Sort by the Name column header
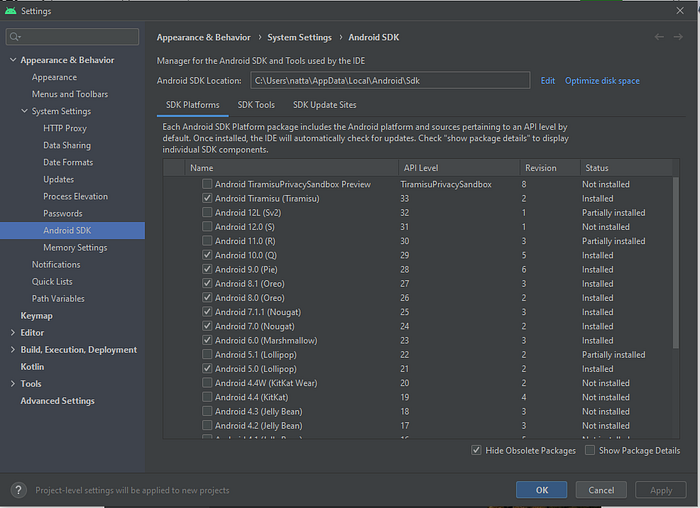700x508 pixels. coord(292,168)
